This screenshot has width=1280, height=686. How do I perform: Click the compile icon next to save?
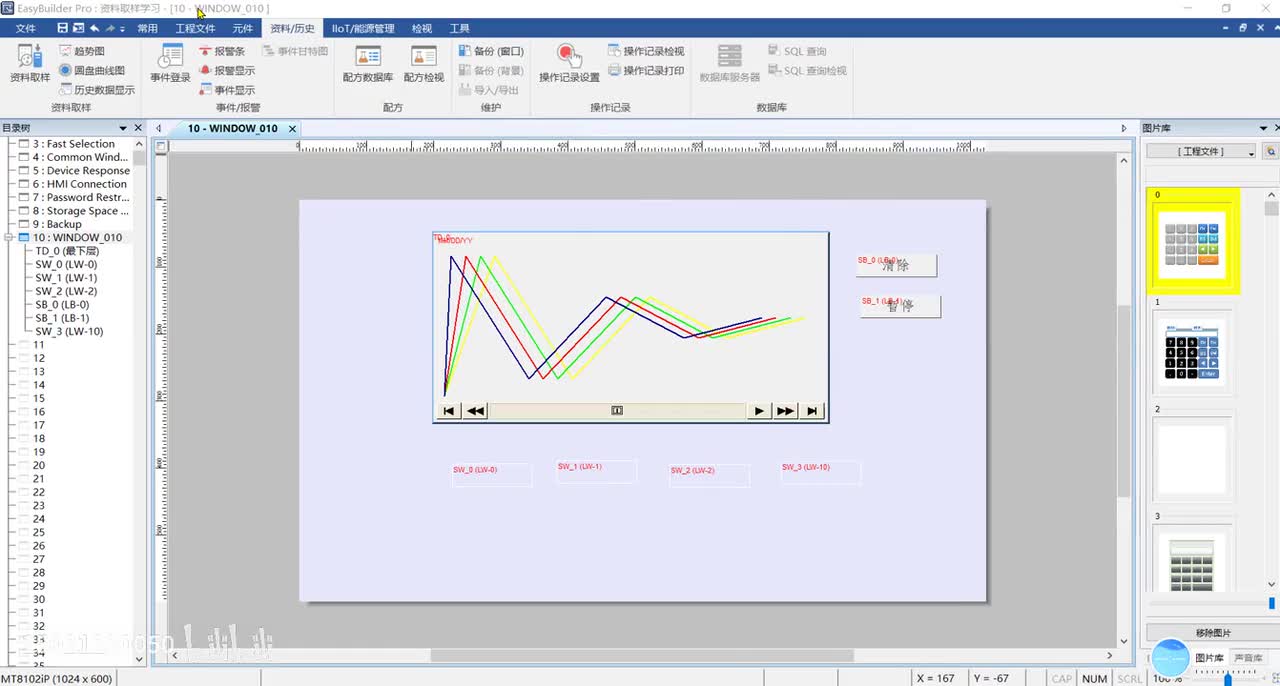pyautogui.click(x=79, y=28)
